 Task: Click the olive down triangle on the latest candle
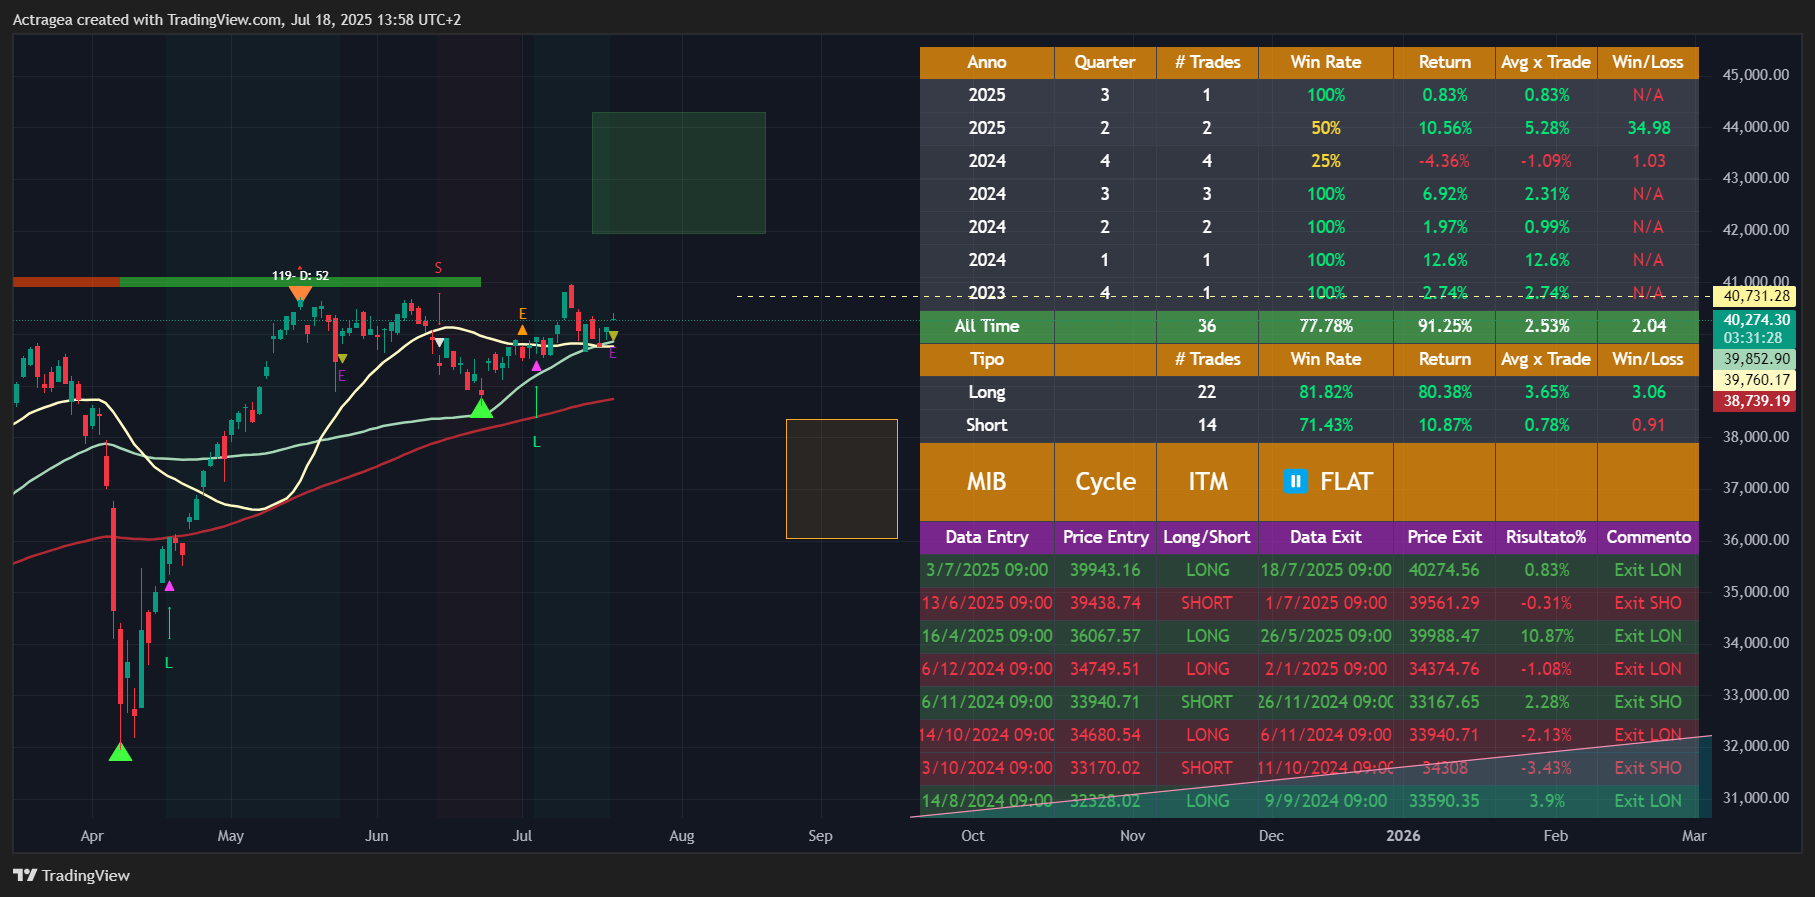coord(613,336)
